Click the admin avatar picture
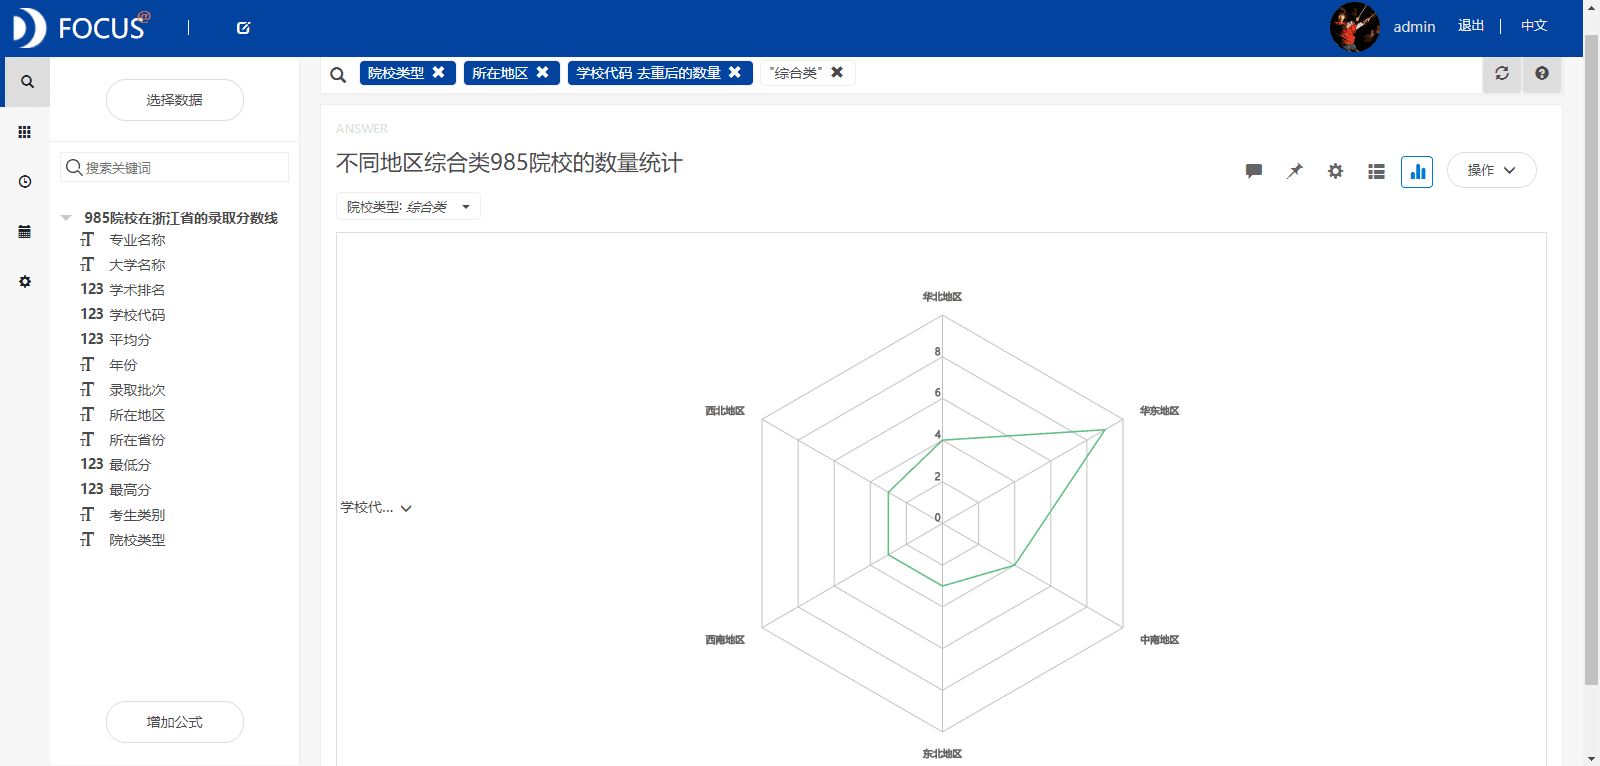The height and width of the screenshot is (766, 1600). coord(1354,27)
